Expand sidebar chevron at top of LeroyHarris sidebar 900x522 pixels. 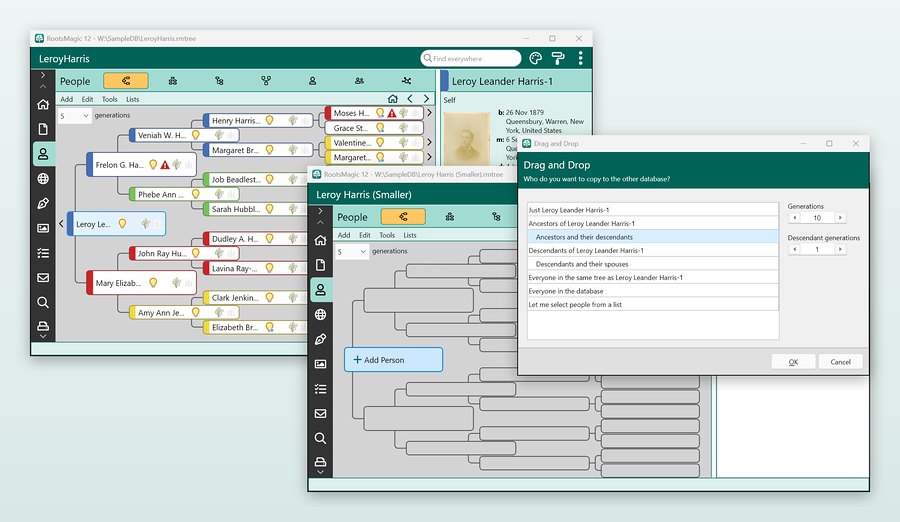pyautogui.click(x=43, y=75)
